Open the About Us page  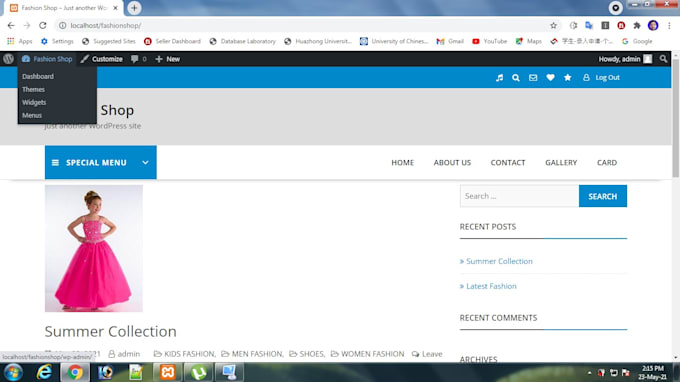point(452,163)
